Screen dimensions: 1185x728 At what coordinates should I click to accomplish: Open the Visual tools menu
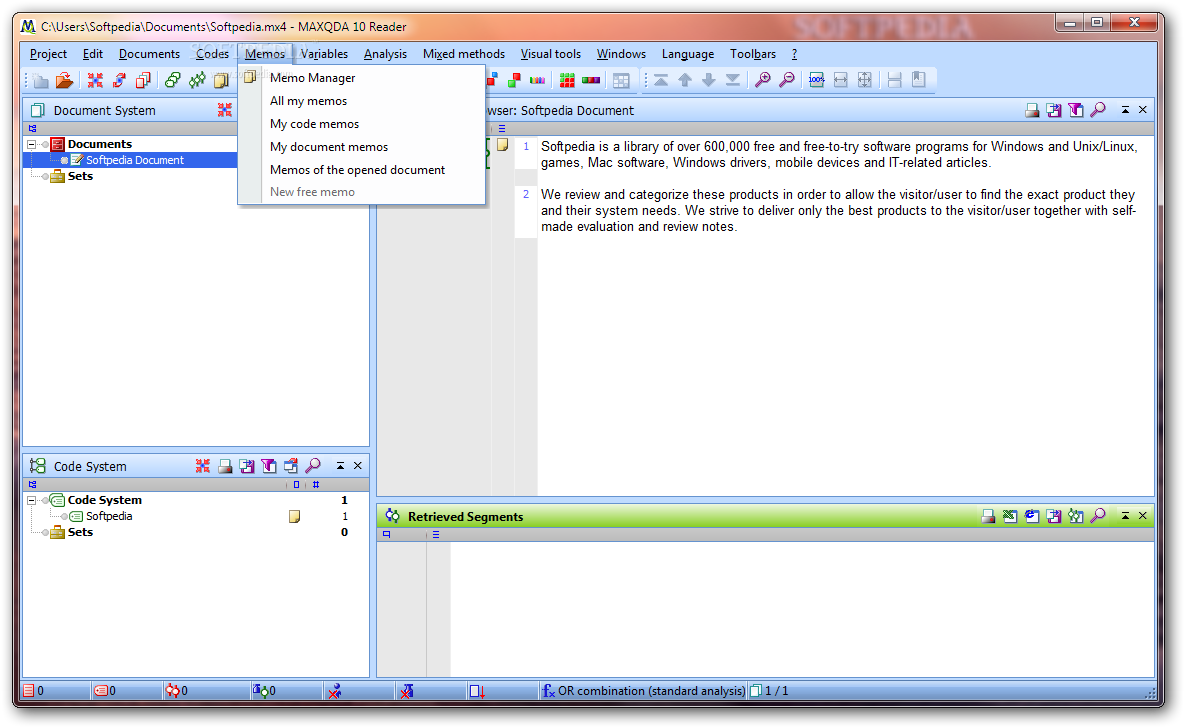(x=551, y=54)
